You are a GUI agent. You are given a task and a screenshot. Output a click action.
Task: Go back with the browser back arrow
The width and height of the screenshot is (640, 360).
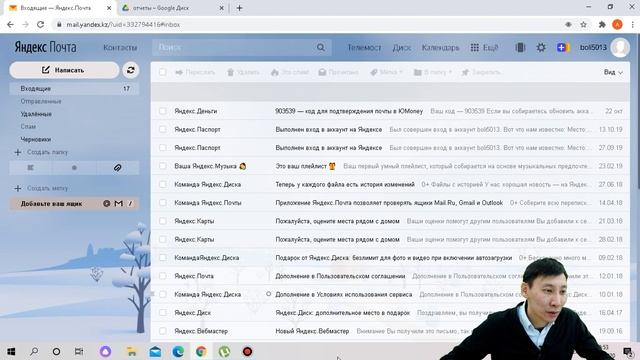click(x=11, y=24)
